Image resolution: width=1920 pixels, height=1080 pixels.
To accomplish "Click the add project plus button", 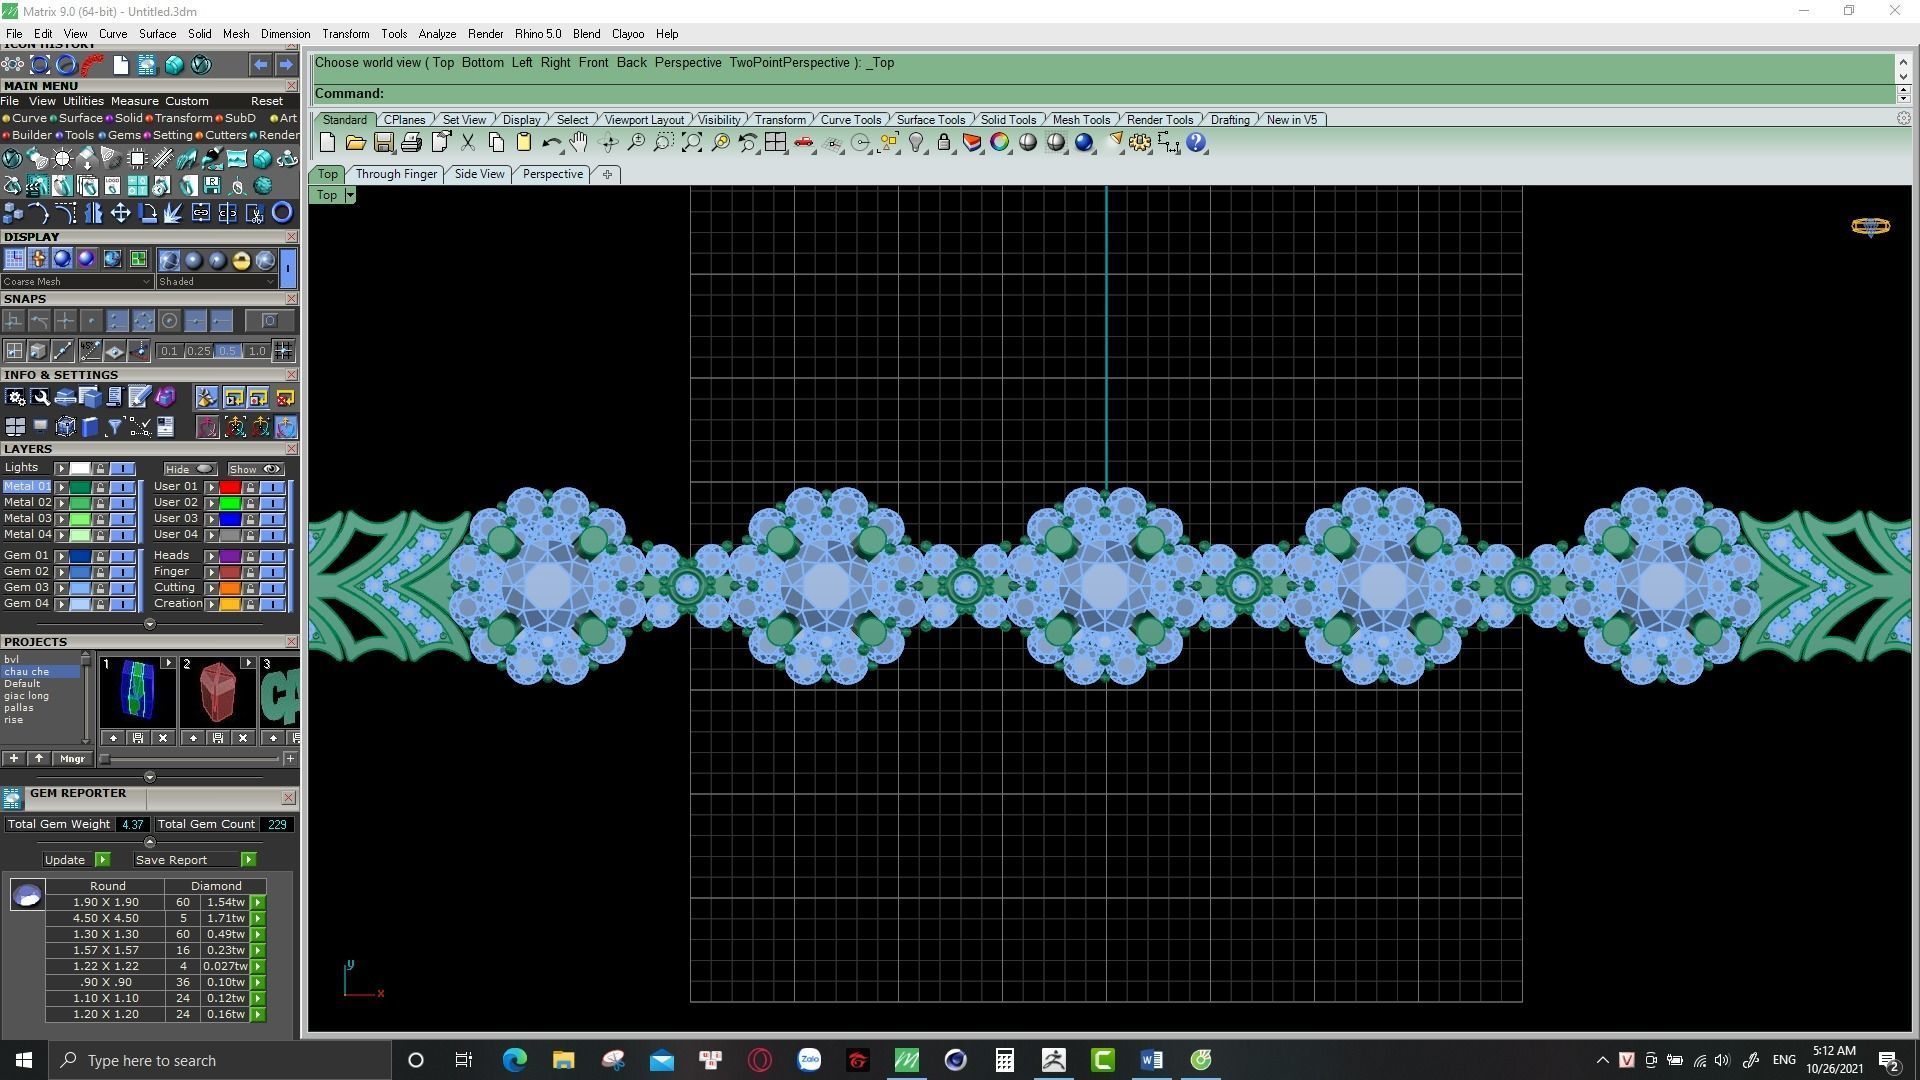I will (13, 759).
